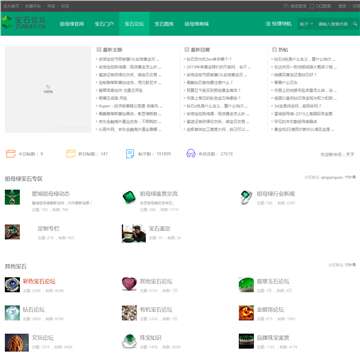Image resolution: width=360 pixels, height=360 pixels.
Task: Click the 祖母绿宝石专区 section heading
Action: tap(24, 179)
